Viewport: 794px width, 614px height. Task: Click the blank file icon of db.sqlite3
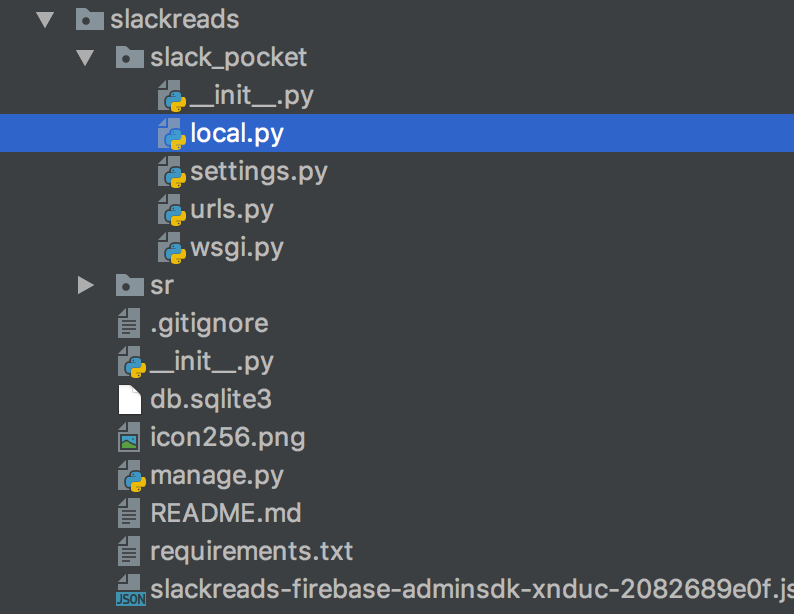click(130, 399)
